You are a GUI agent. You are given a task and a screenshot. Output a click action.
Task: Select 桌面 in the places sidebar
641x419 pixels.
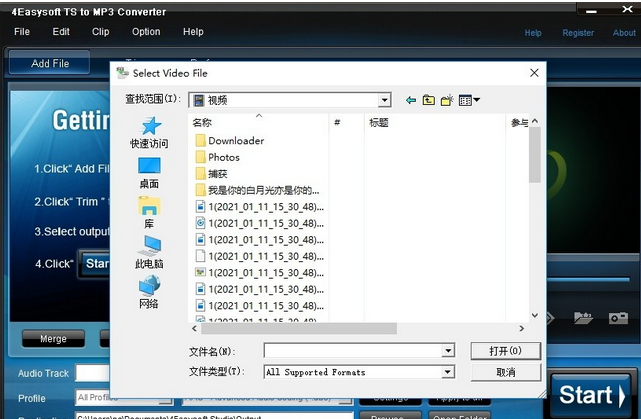click(149, 173)
